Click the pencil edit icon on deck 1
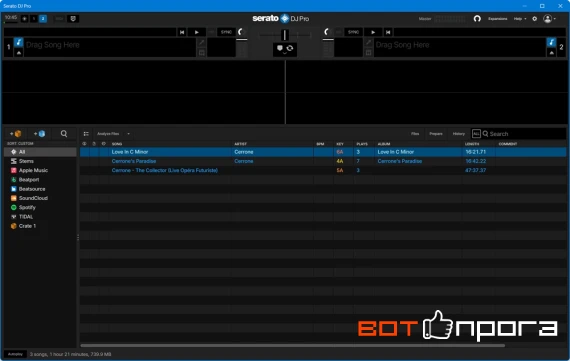Image resolution: width=570 pixels, height=361 pixels. point(201,43)
